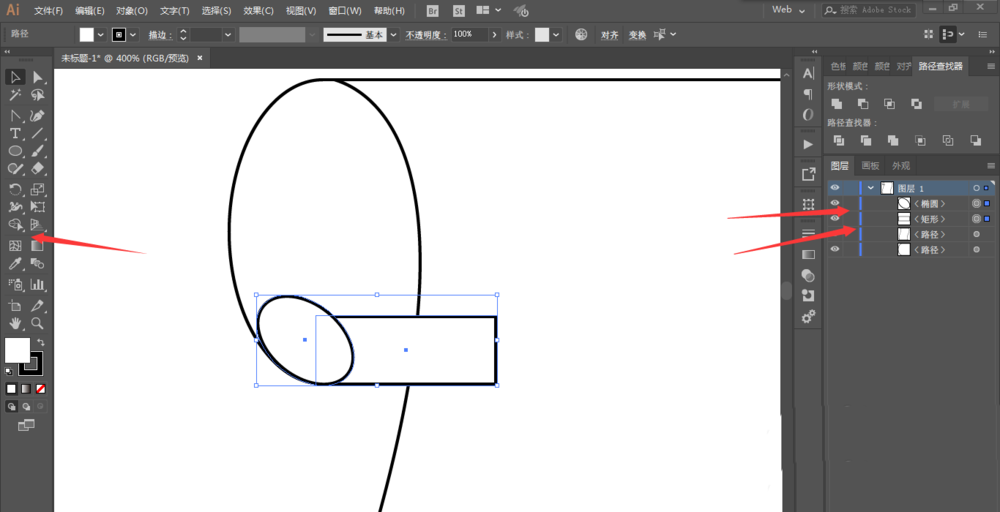Switch to the 外观 tab

[901, 166]
